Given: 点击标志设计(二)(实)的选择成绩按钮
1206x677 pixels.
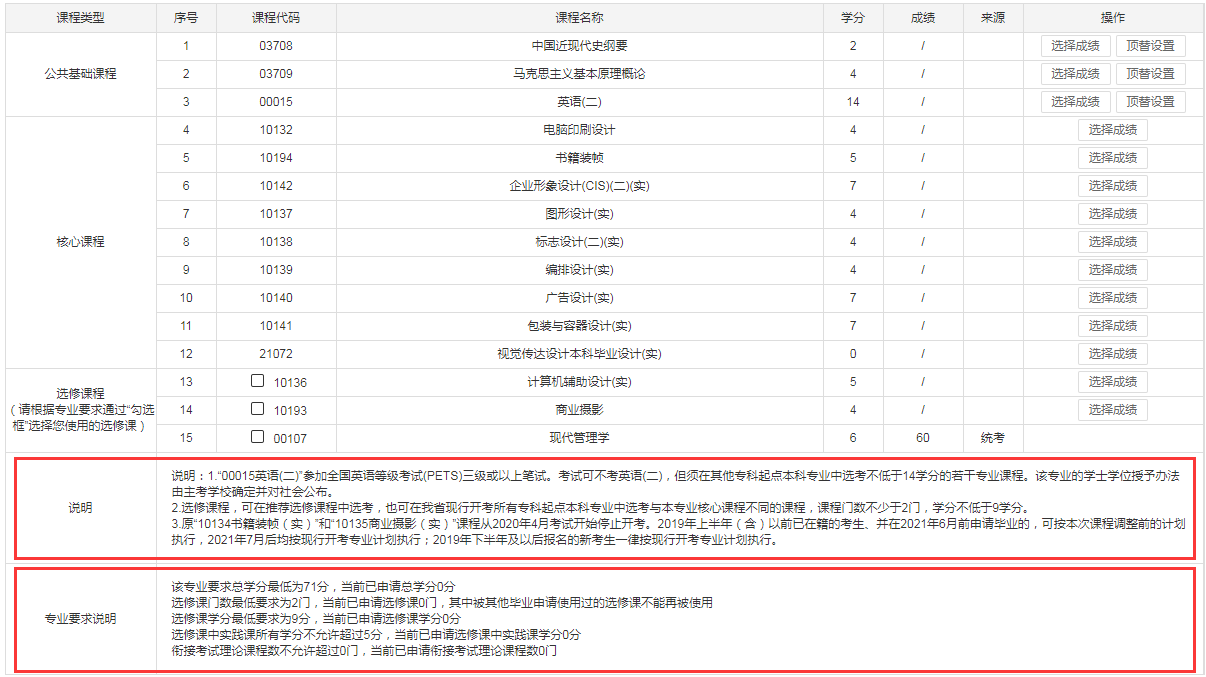Looking at the screenshot, I should pos(1112,241).
